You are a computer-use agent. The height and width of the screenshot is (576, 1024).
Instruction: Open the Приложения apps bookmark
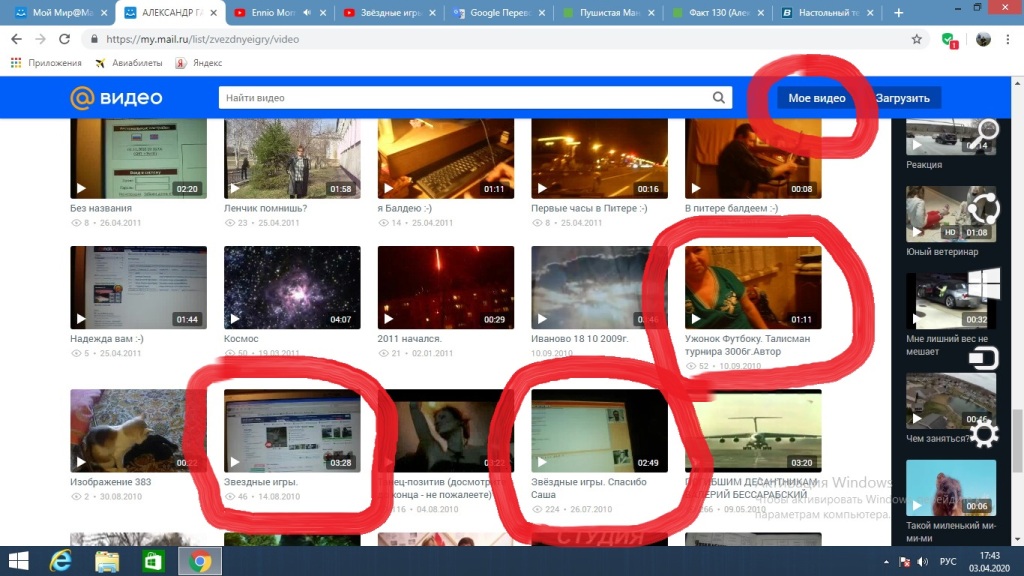(46, 63)
